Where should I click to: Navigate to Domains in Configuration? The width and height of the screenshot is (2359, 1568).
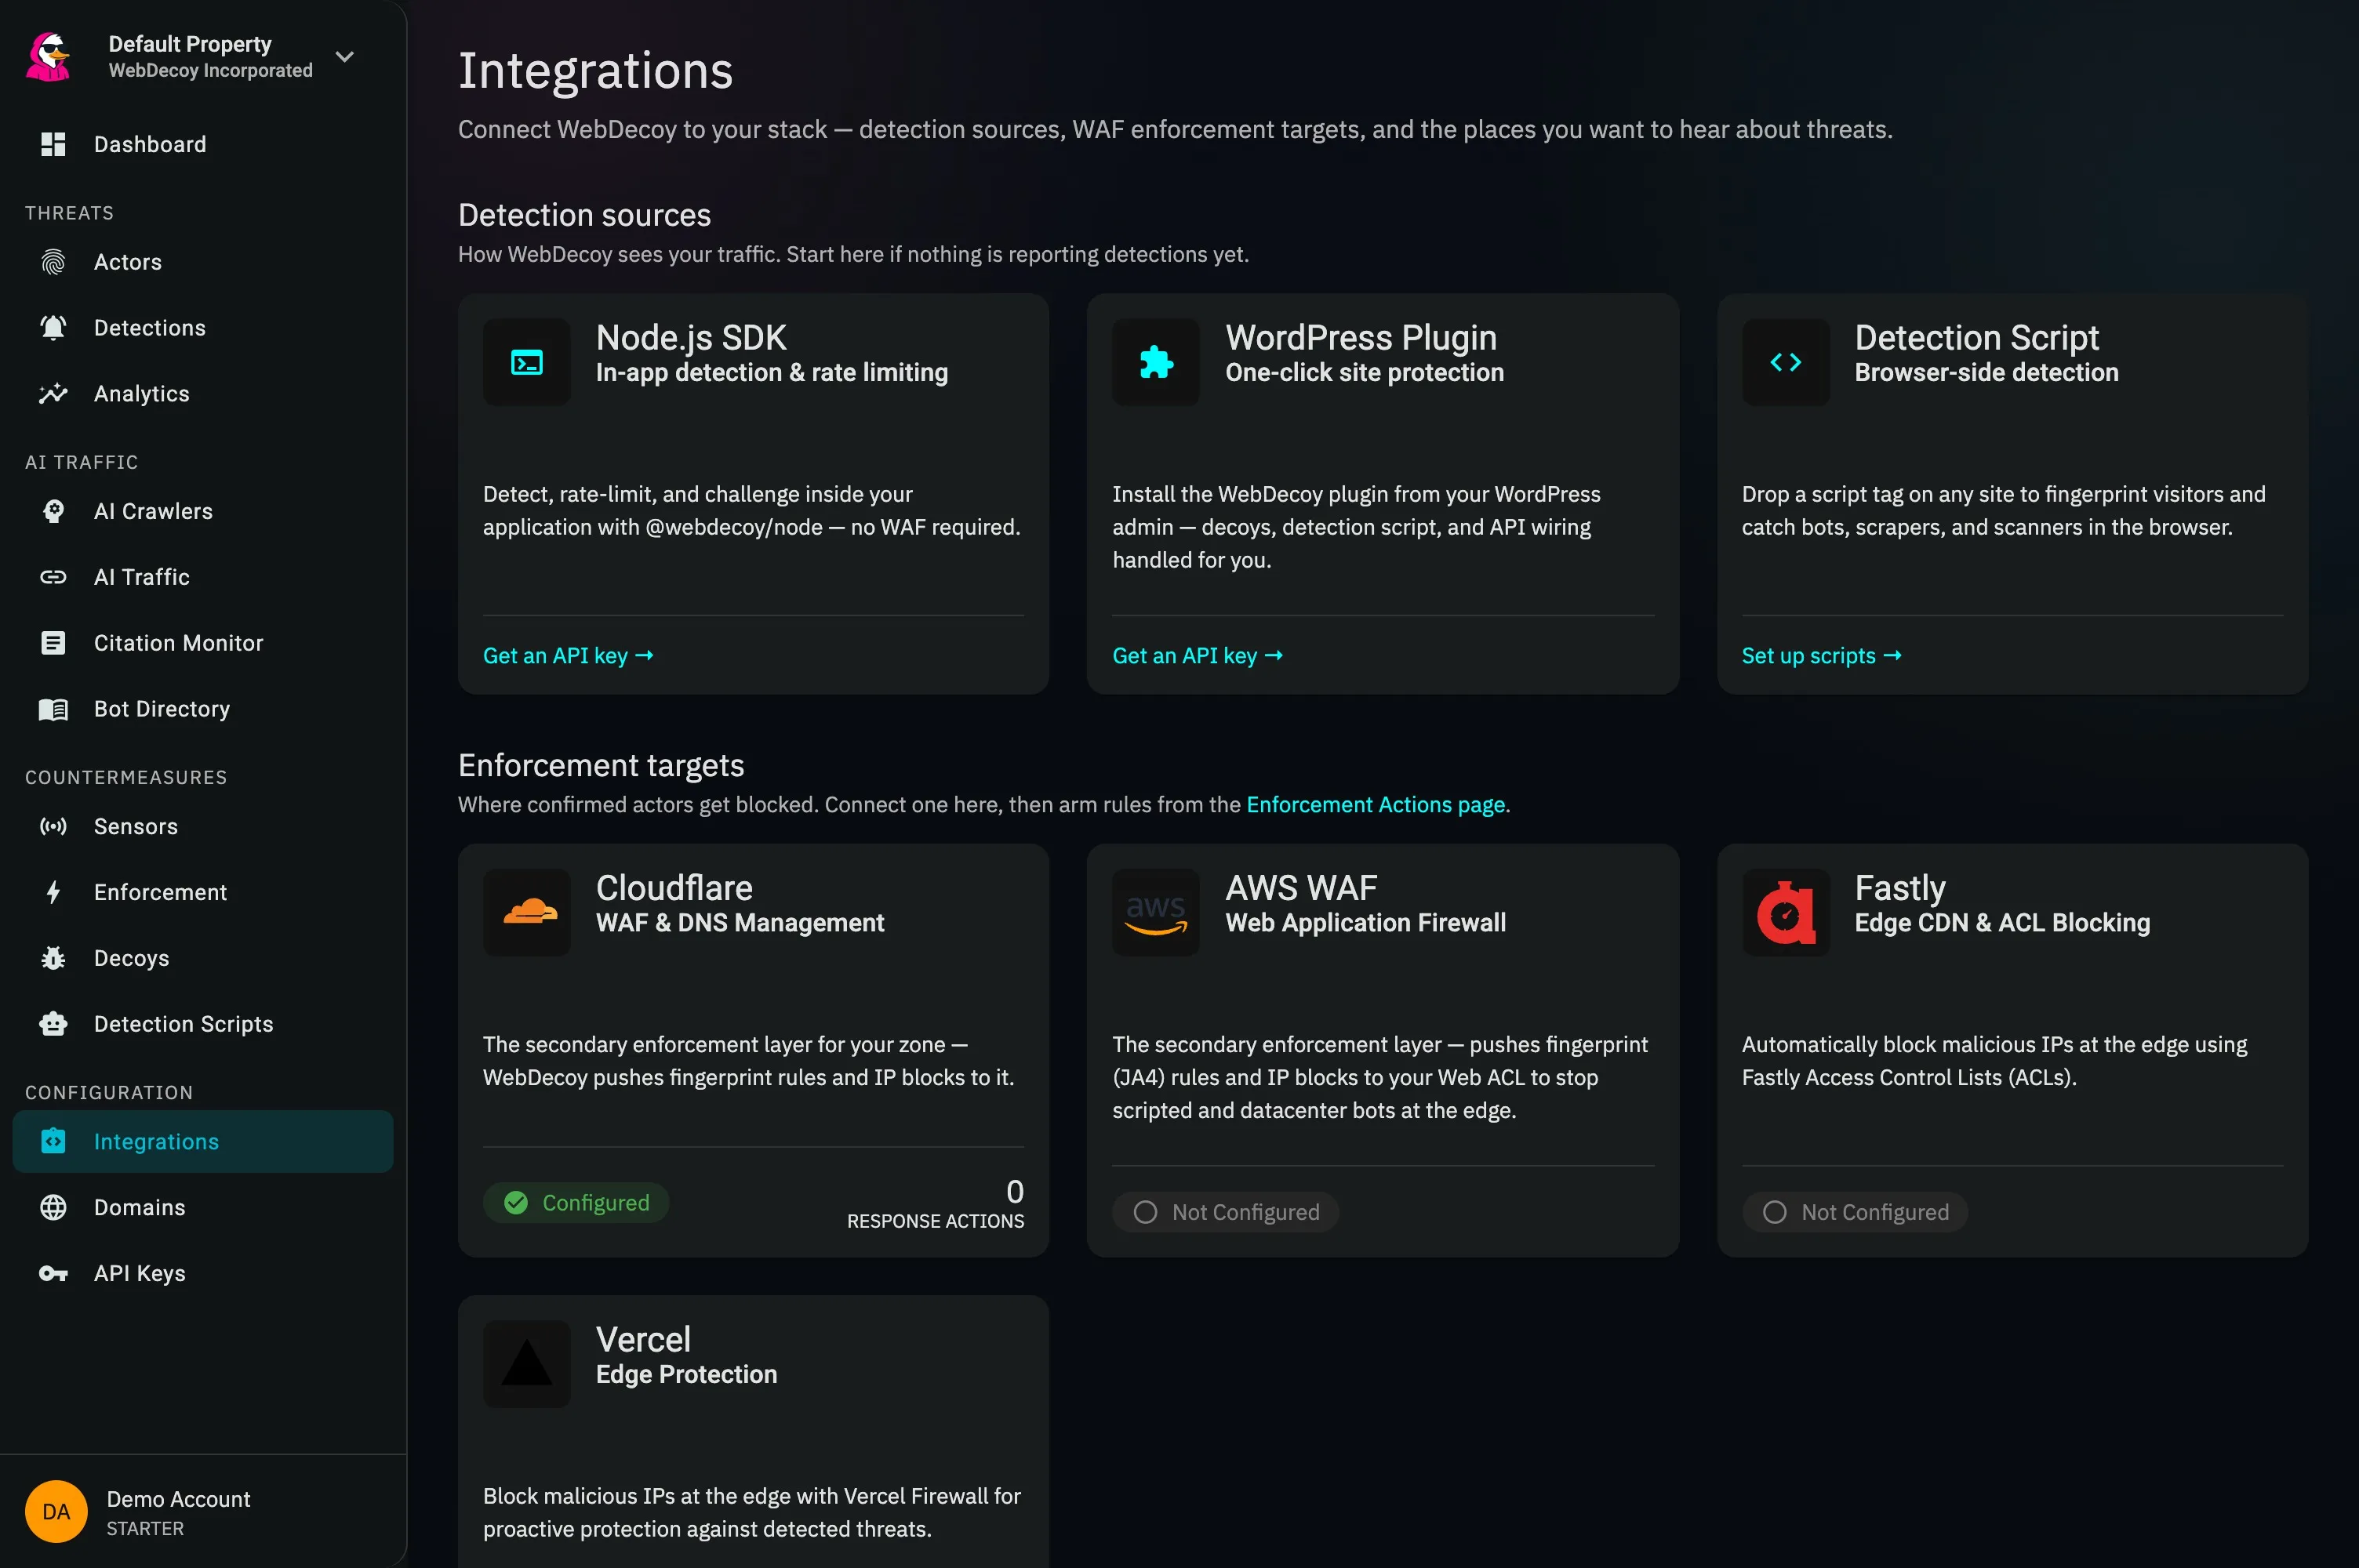tap(203, 1207)
